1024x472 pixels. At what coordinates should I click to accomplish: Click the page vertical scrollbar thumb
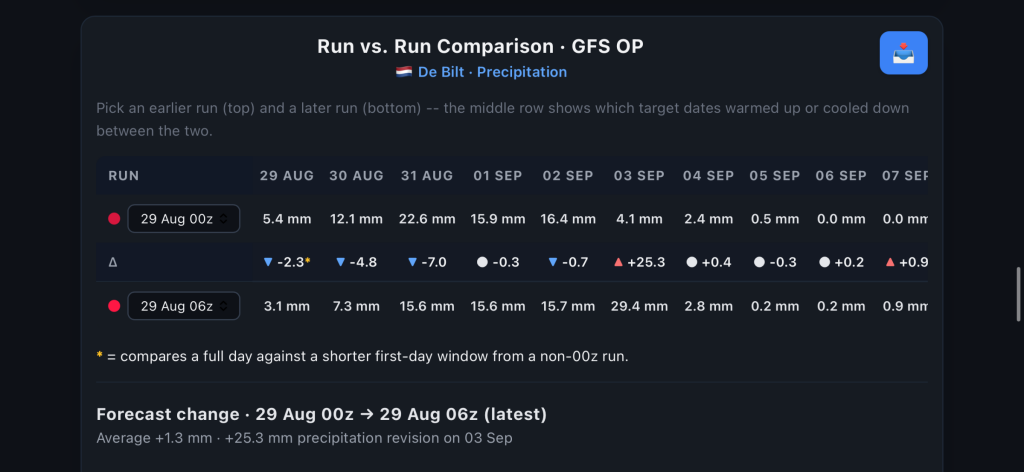coord(1018,294)
